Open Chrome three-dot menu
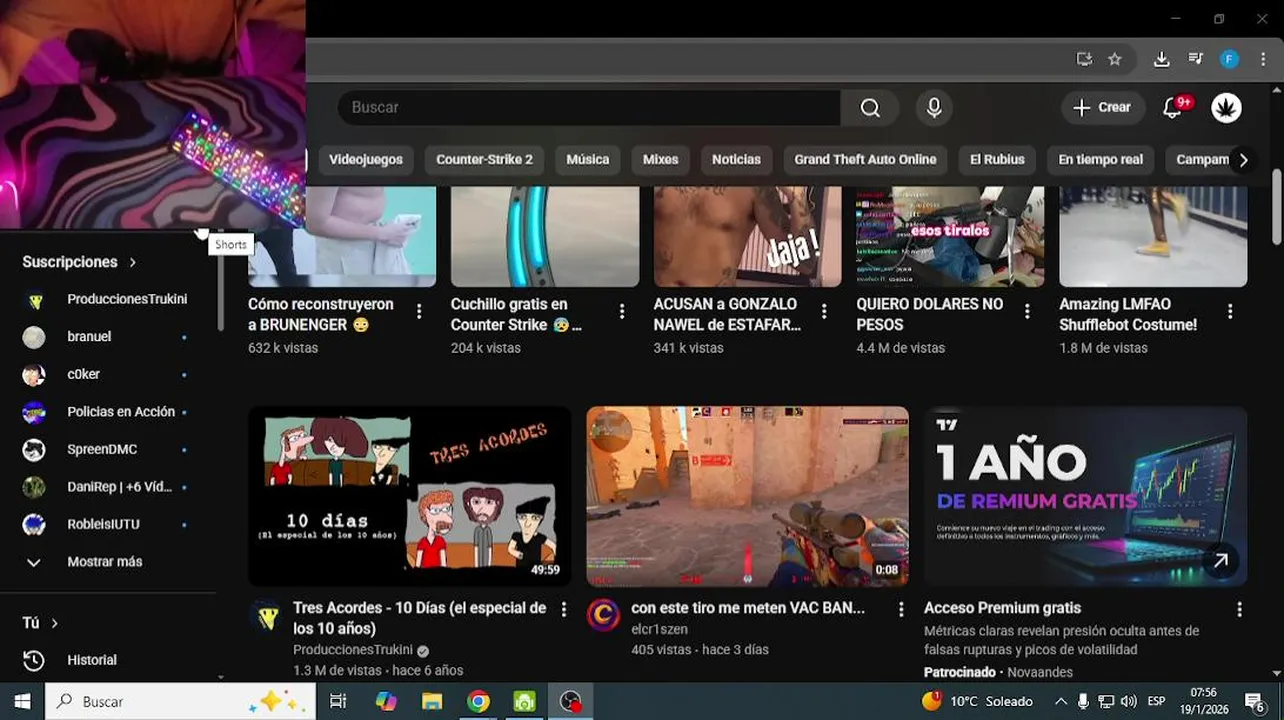Viewport: 1284px width, 720px height. pos(1263,59)
